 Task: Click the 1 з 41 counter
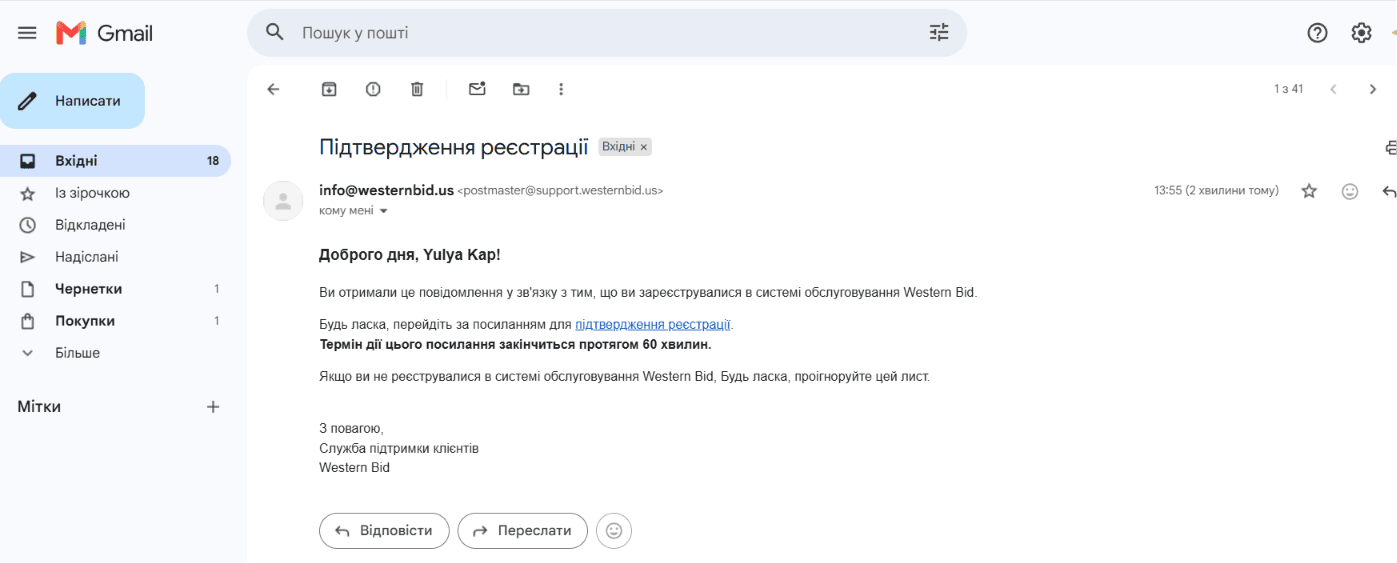click(1289, 89)
